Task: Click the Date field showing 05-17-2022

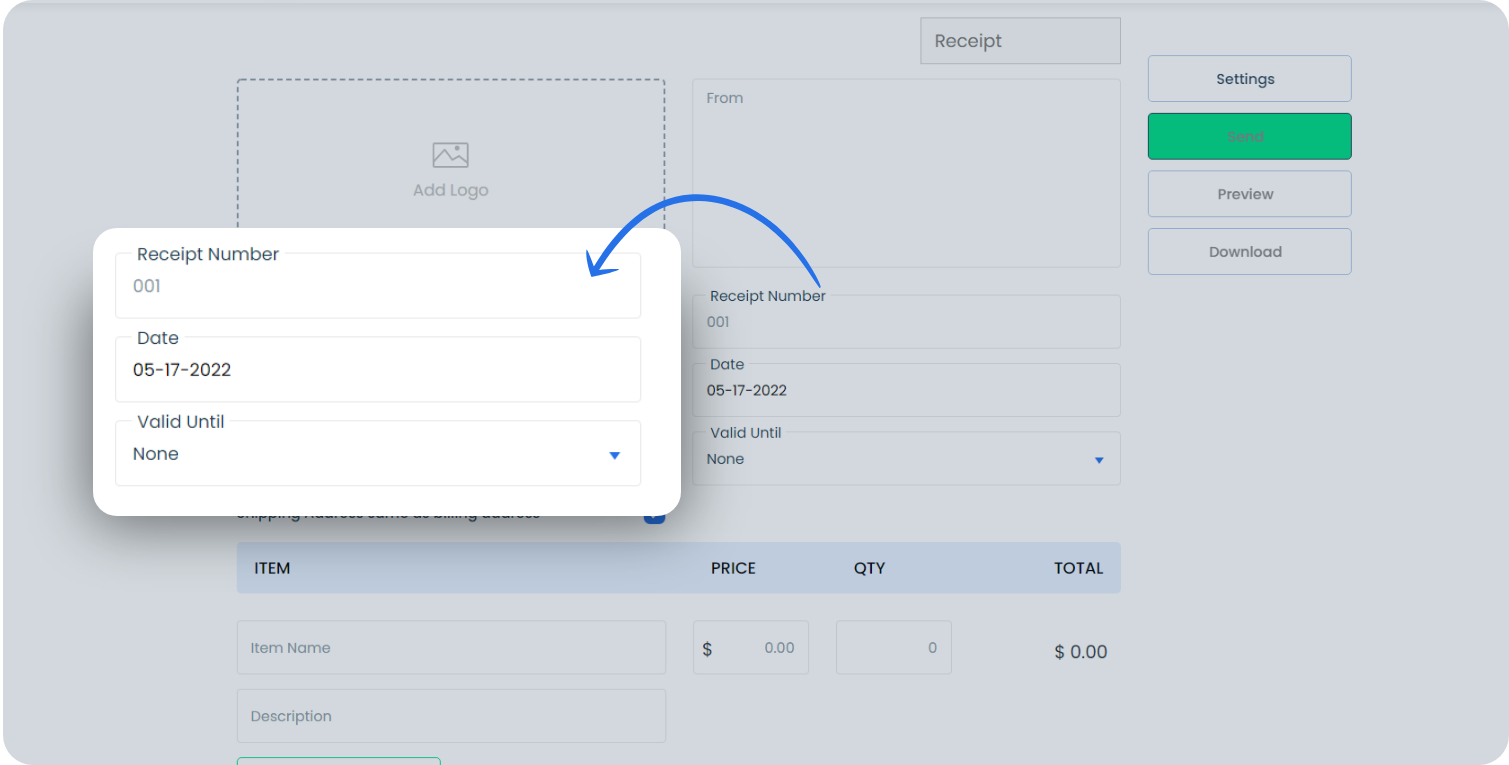Action: click(378, 369)
